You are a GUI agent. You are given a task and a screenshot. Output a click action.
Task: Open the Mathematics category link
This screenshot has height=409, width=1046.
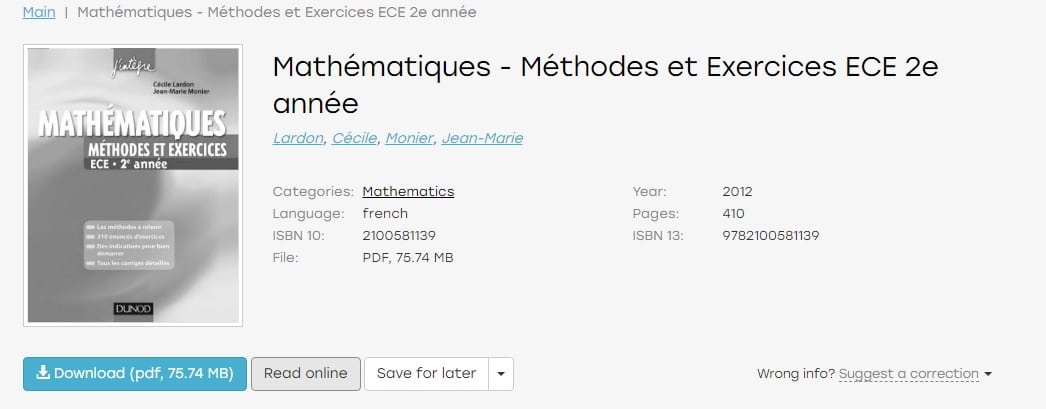coord(408,191)
